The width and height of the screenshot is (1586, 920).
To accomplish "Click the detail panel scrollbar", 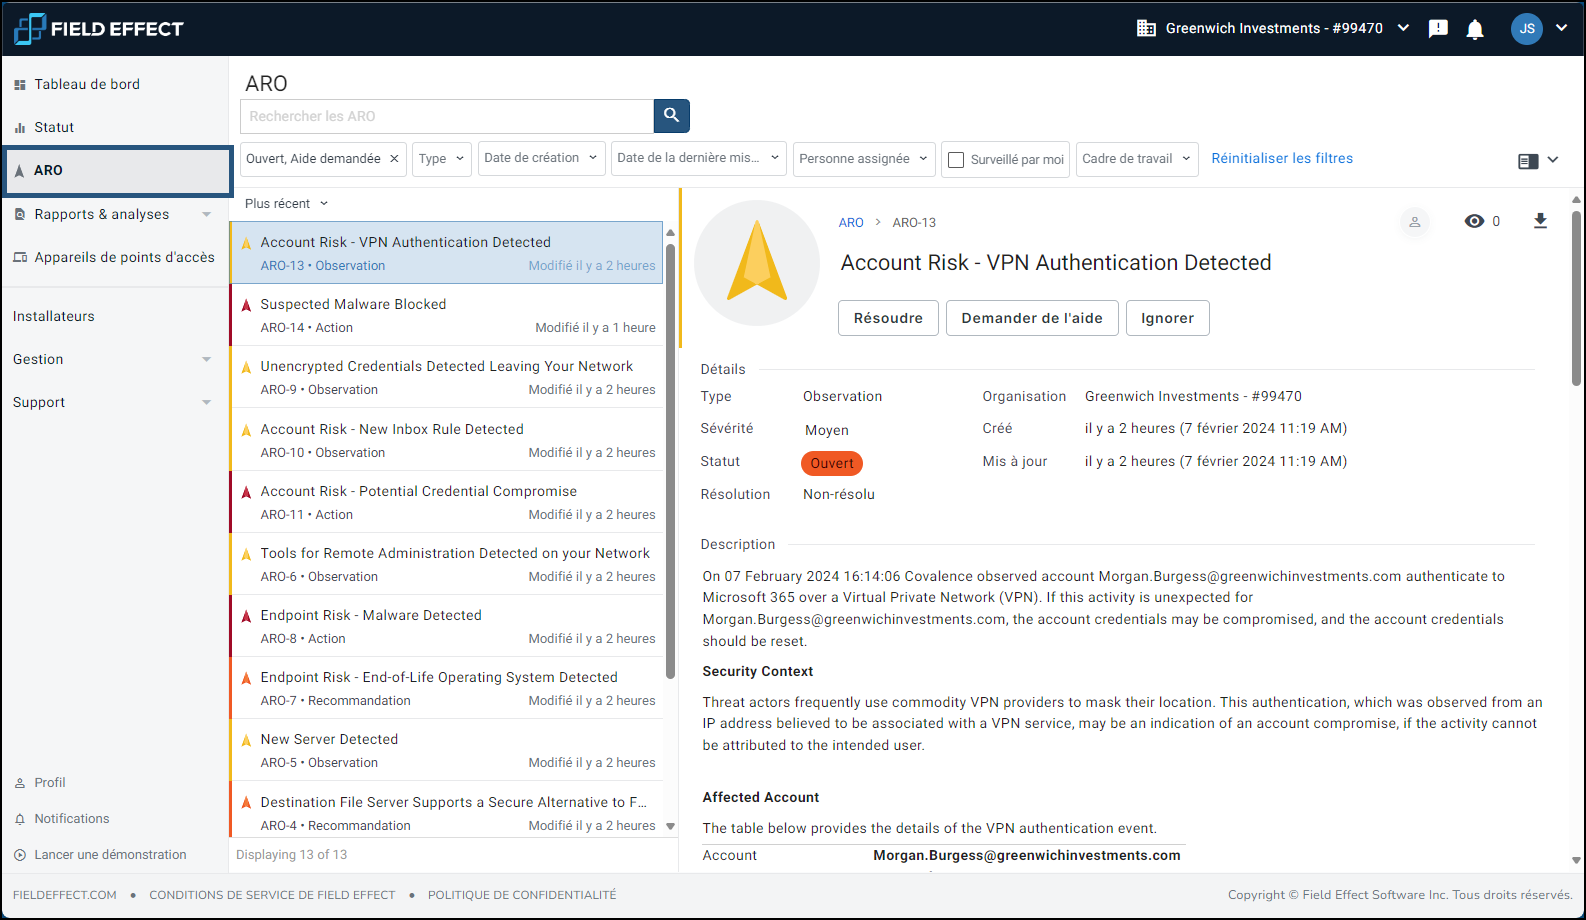I will [1576, 298].
